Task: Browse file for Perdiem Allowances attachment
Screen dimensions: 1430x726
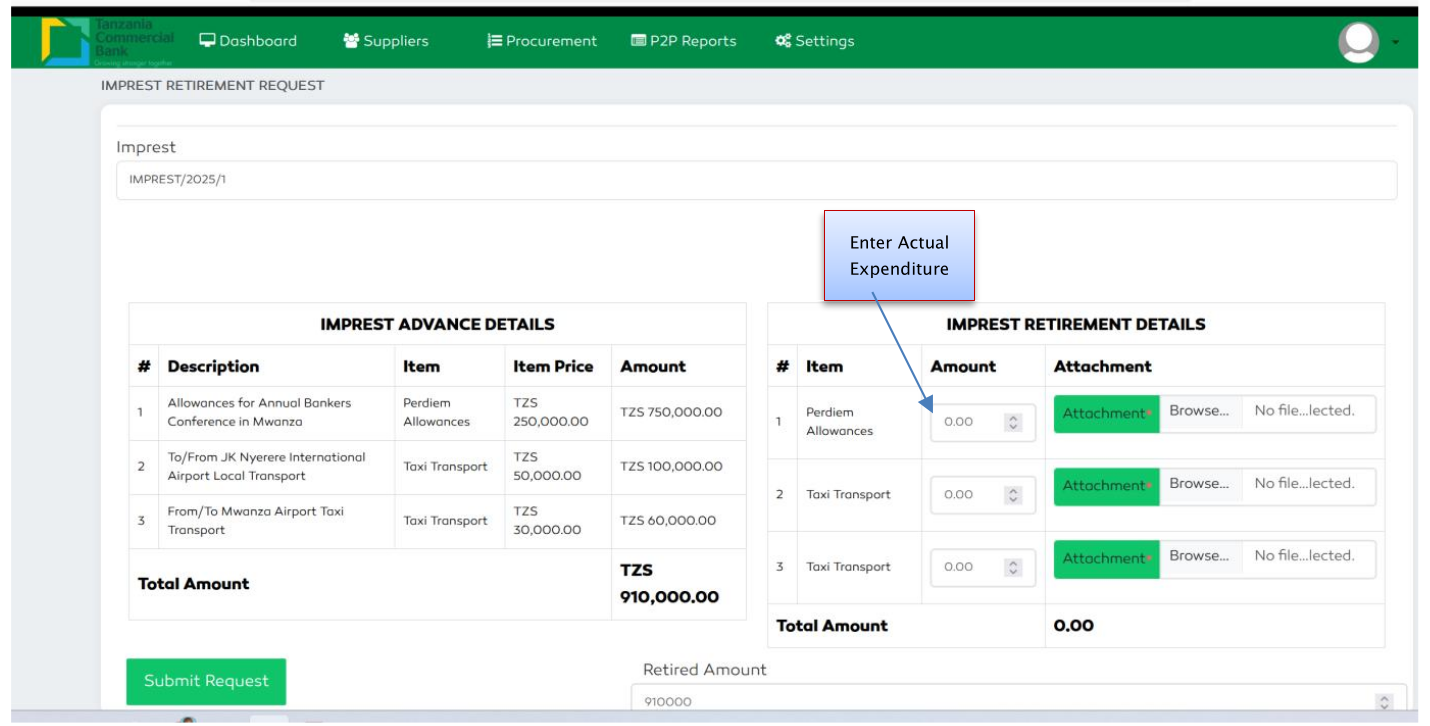Action: 1199,411
